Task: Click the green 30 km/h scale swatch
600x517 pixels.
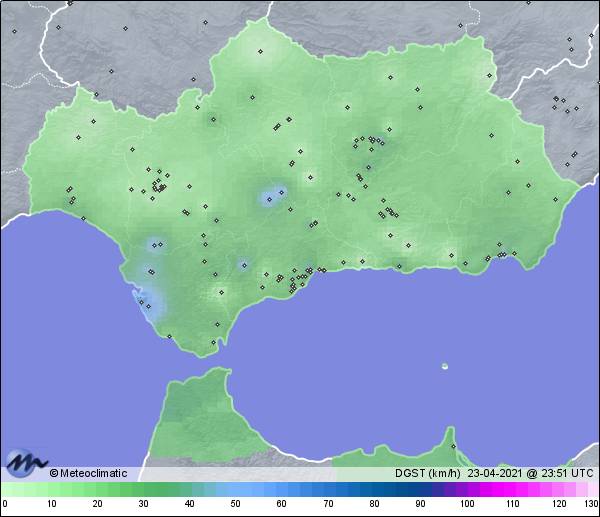Action: (143, 490)
